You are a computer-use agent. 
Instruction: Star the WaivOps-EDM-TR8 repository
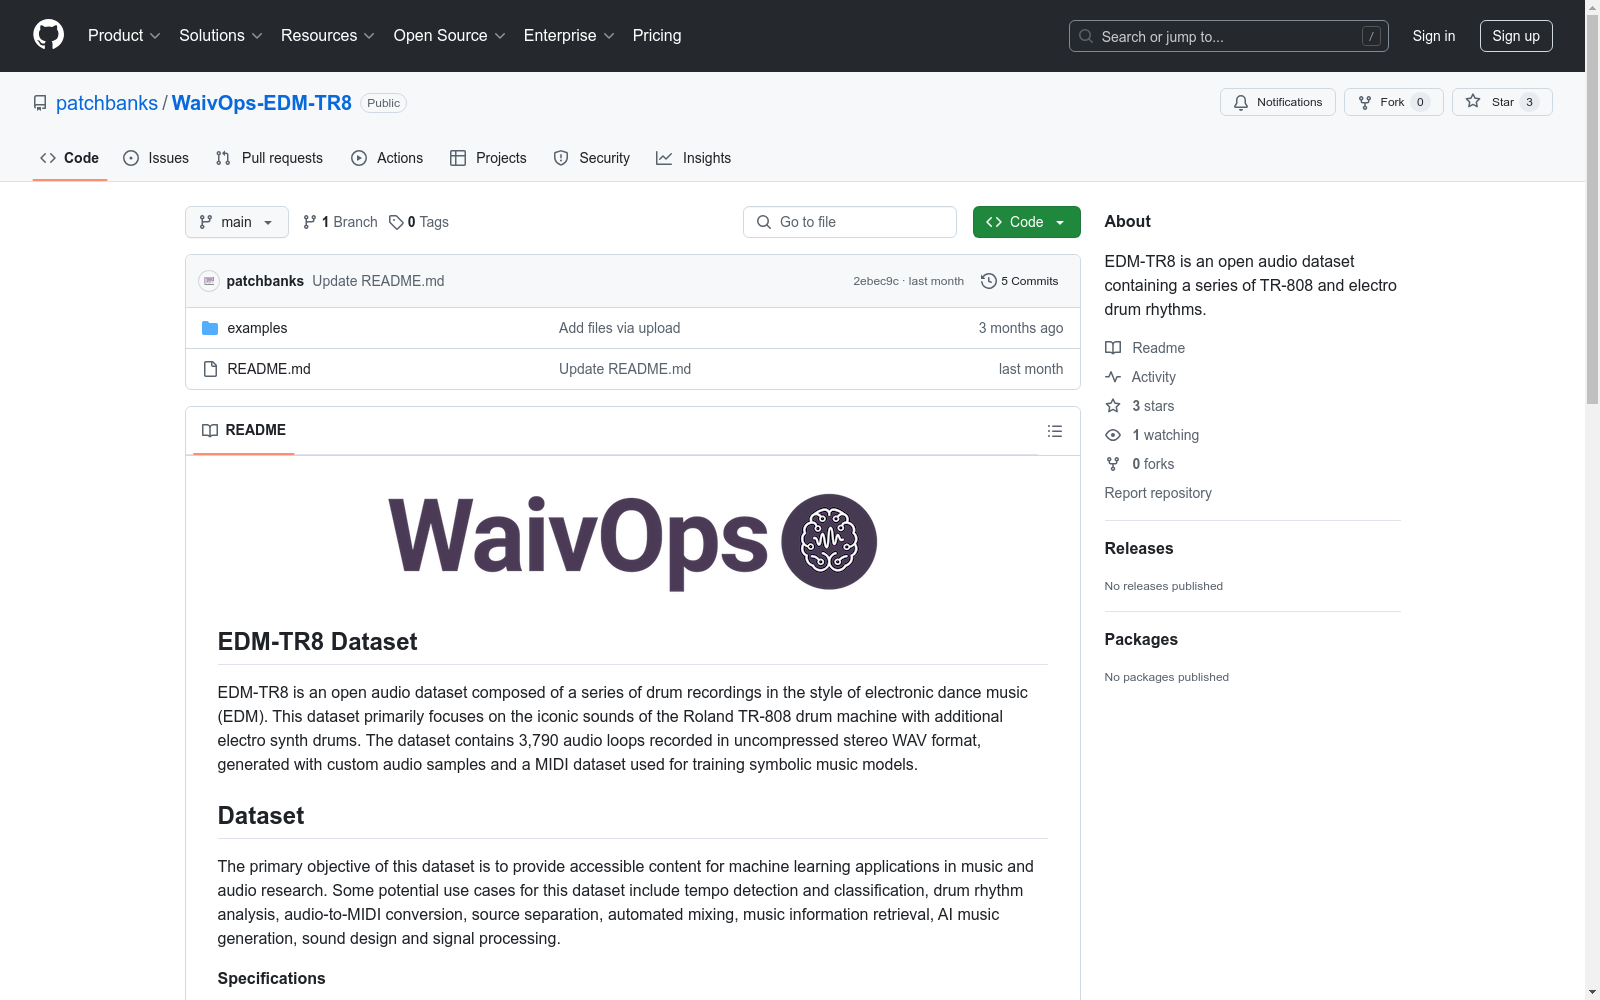tap(1502, 102)
